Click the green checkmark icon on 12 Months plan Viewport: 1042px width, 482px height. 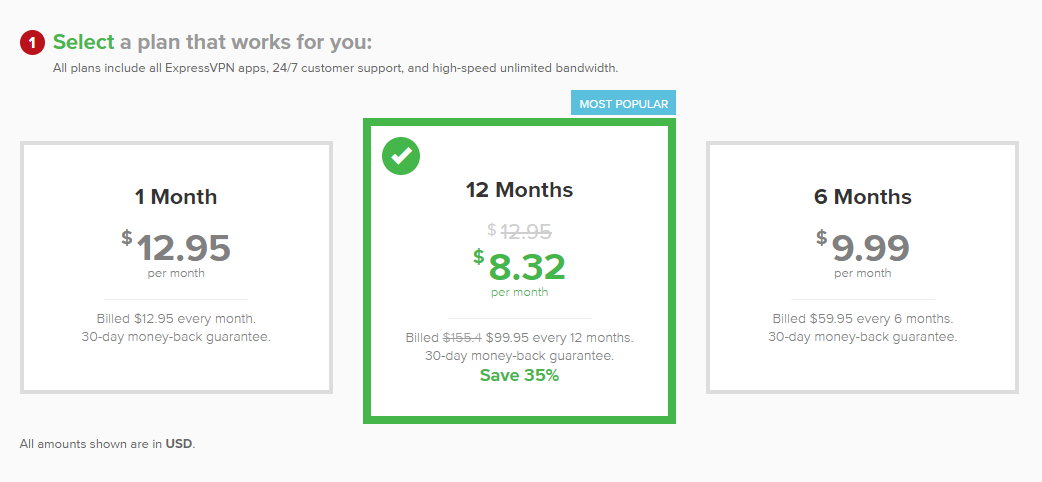click(401, 156)
